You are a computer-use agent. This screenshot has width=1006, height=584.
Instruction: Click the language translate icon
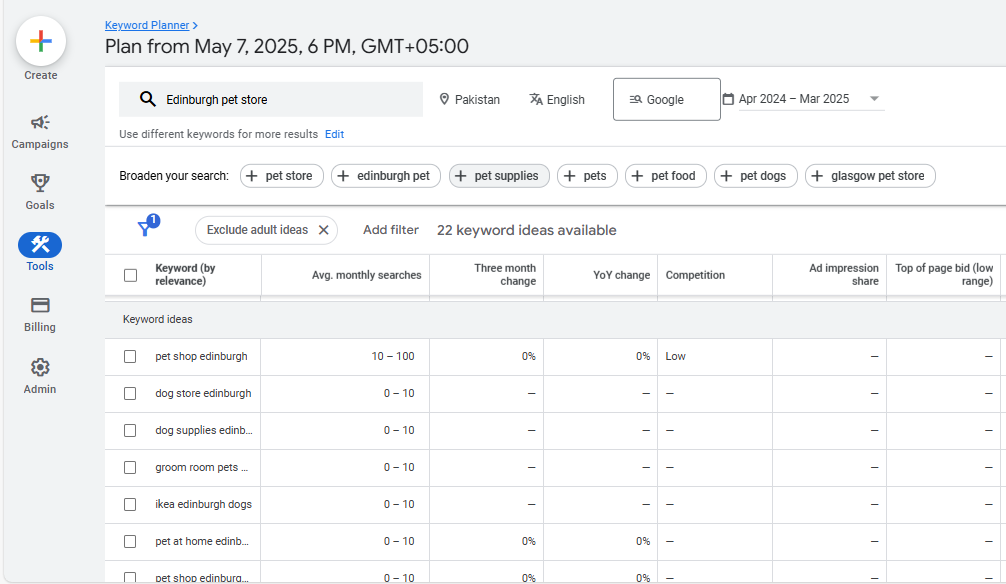pos(536,99)
